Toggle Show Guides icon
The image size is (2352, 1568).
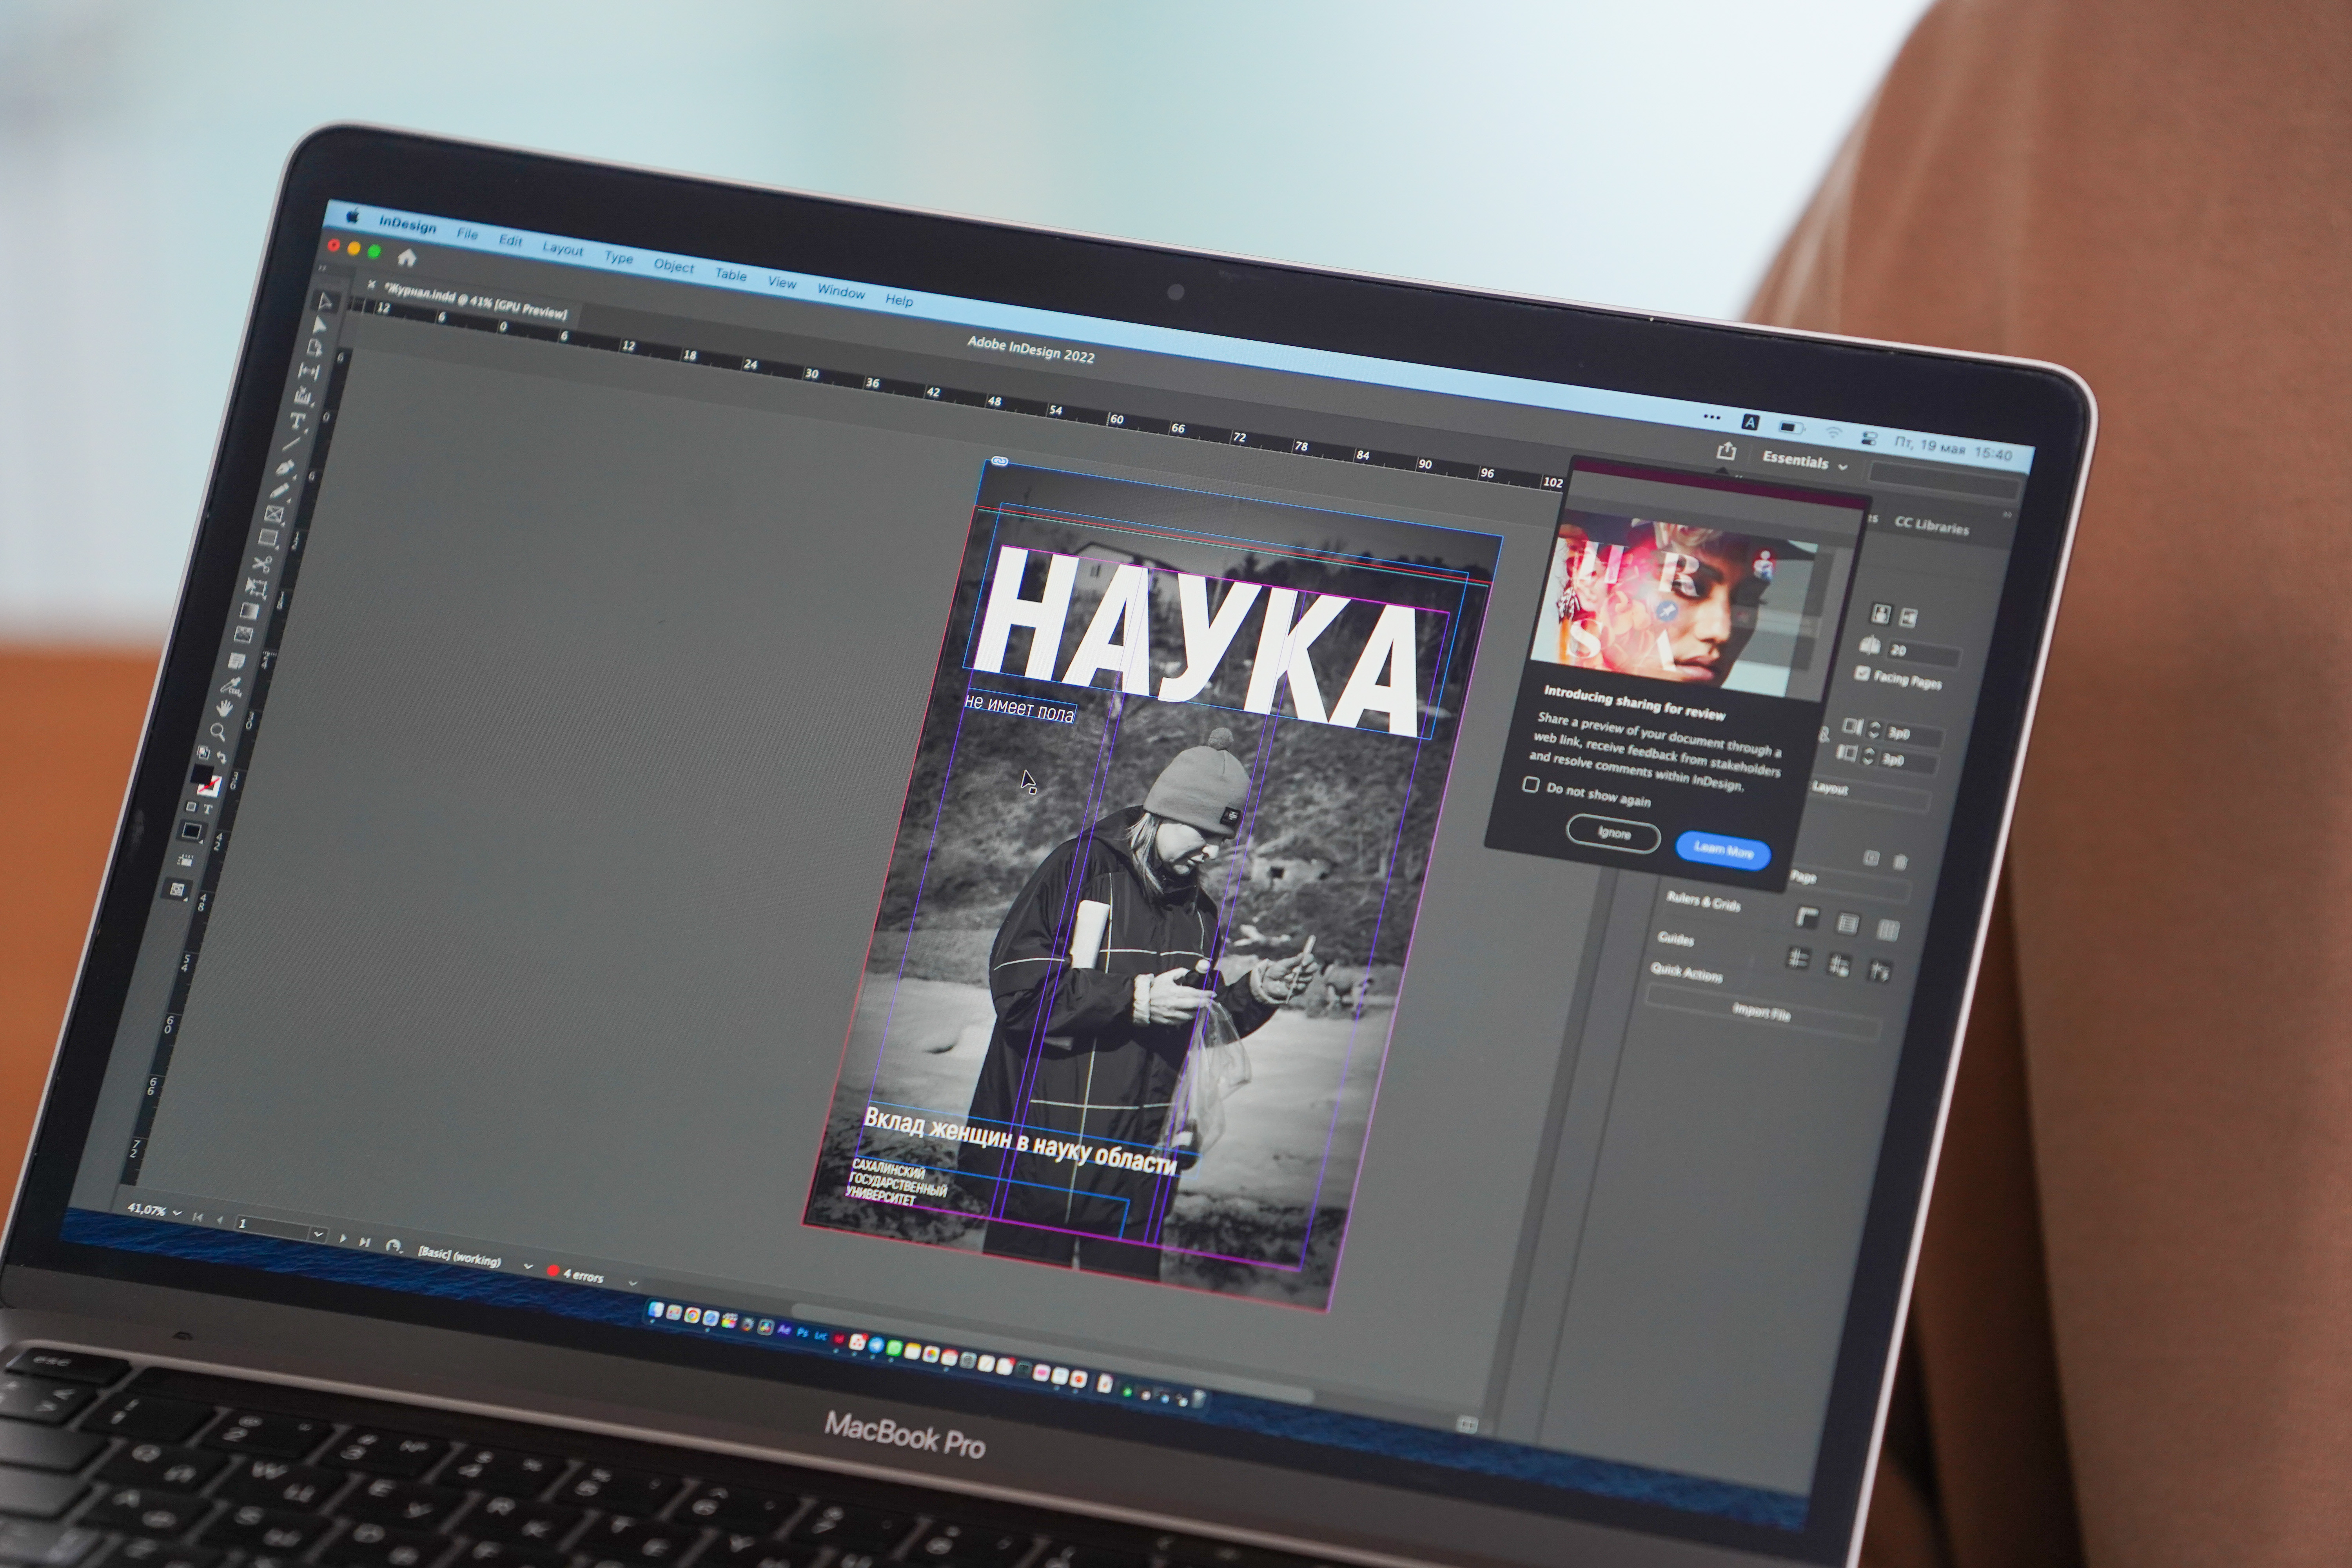1799,958
